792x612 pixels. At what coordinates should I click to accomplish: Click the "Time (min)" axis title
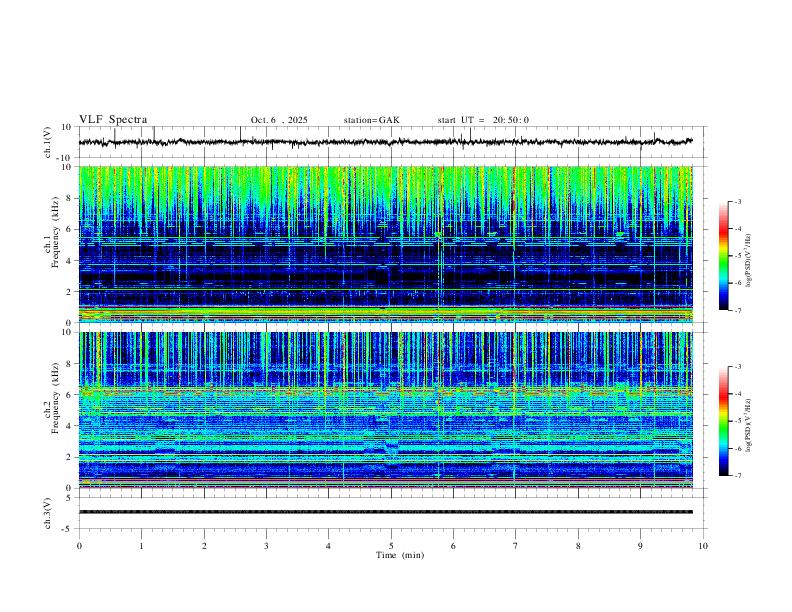pos(400,555)
